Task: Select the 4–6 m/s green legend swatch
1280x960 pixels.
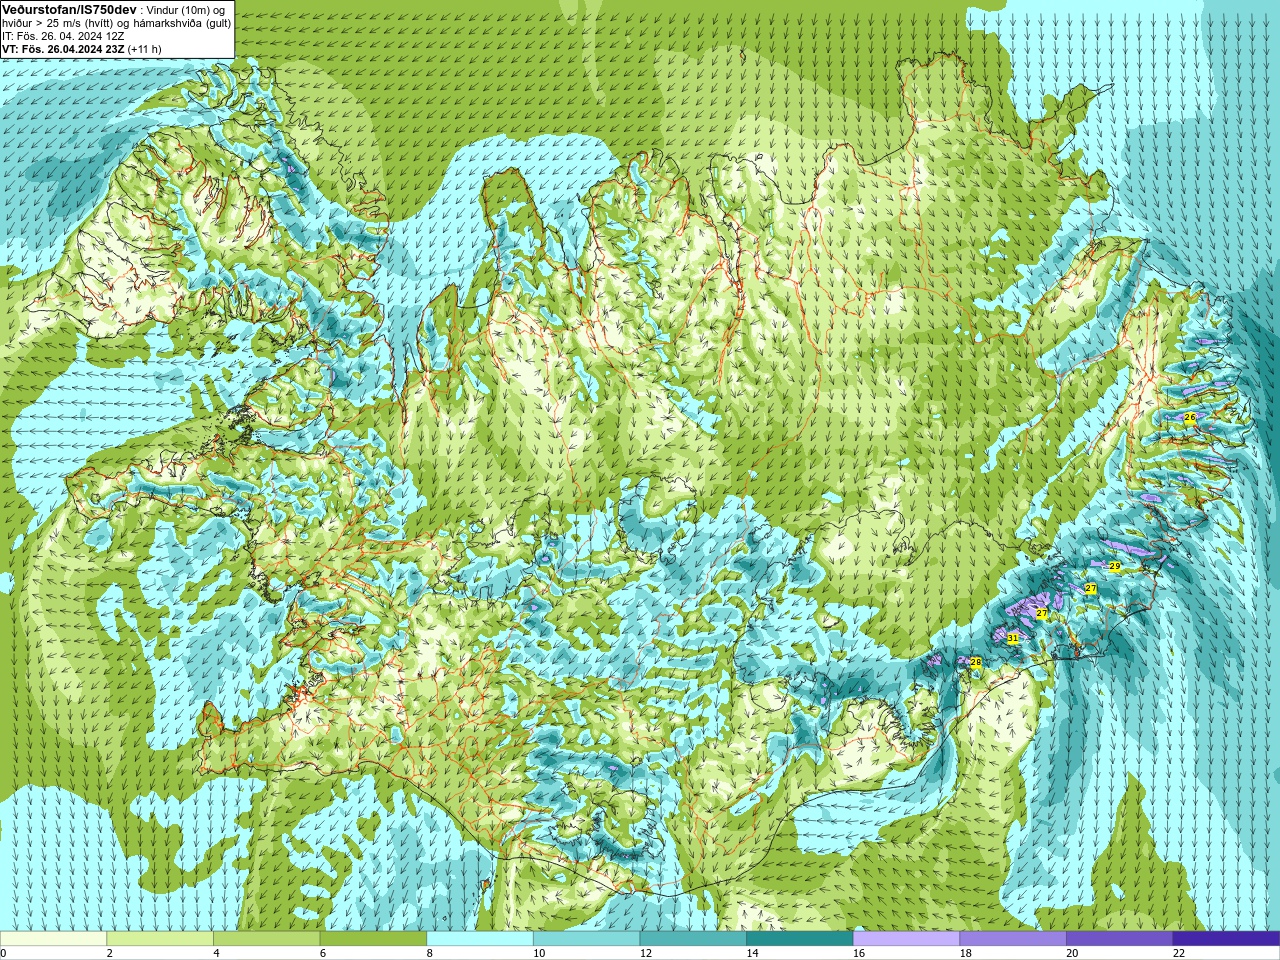Action: [266, 939]
